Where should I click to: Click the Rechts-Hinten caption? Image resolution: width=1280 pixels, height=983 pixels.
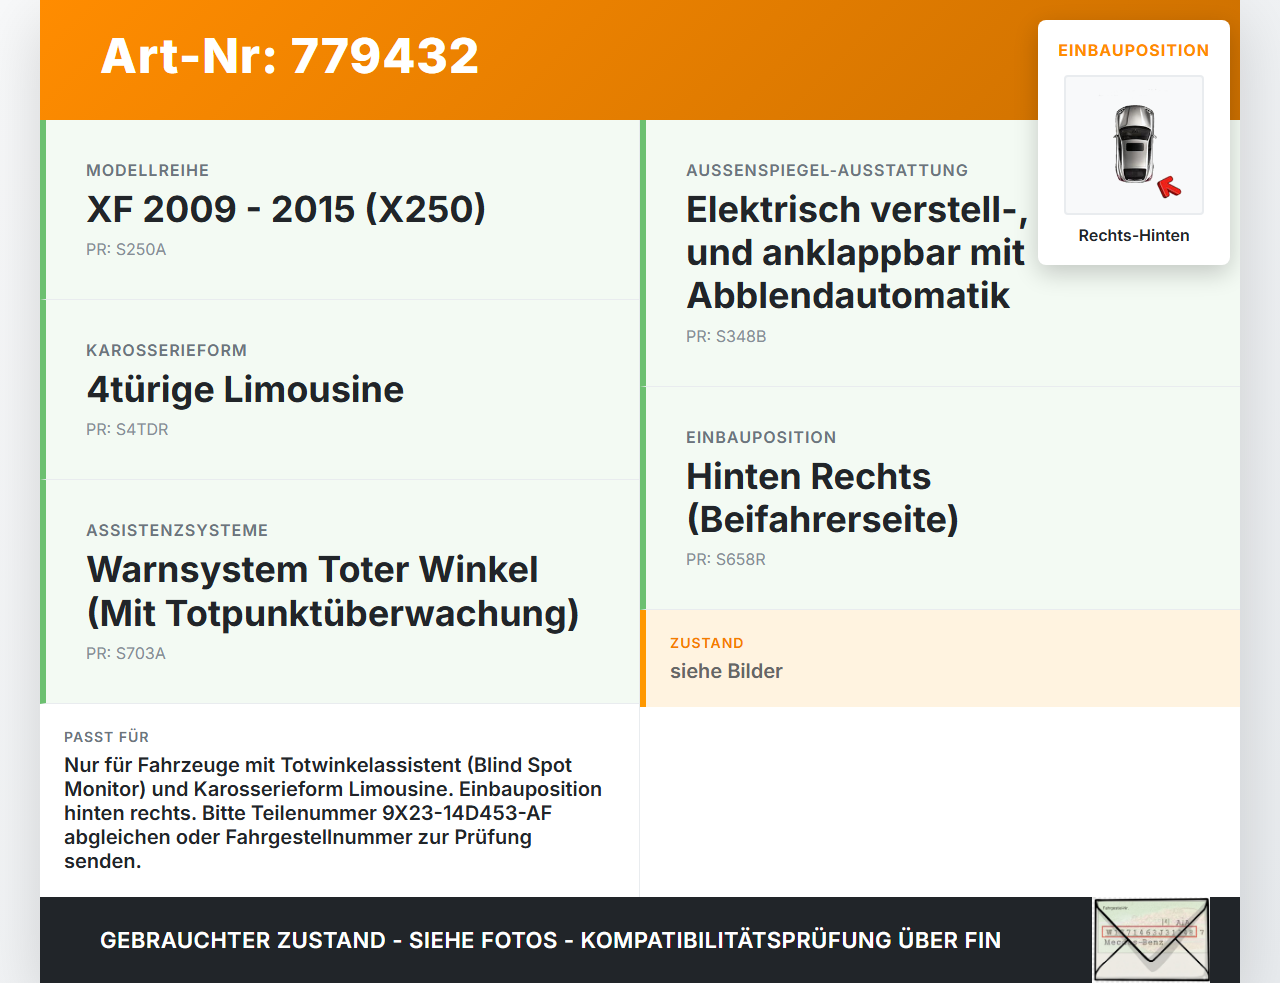point(1134,235)
